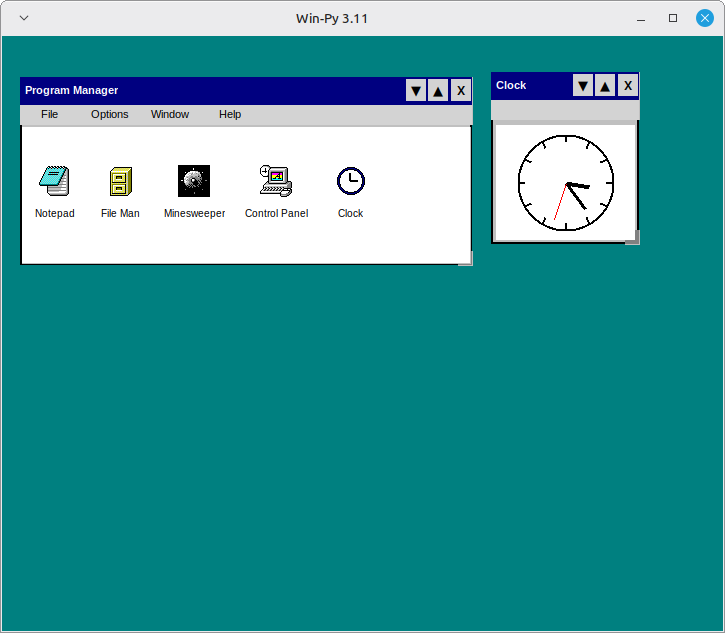This screenshot has height=633, width=725.
Task: Click the Clock window resize grip
Action: (x=632, y=237)
